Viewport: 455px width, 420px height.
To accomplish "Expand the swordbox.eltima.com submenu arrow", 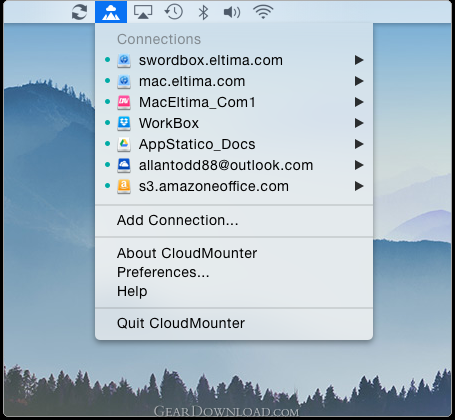I will 359,60.
